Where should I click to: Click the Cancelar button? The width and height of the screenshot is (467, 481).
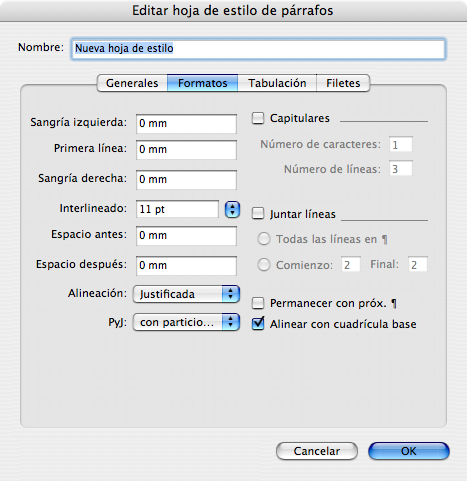pos(317,451)
